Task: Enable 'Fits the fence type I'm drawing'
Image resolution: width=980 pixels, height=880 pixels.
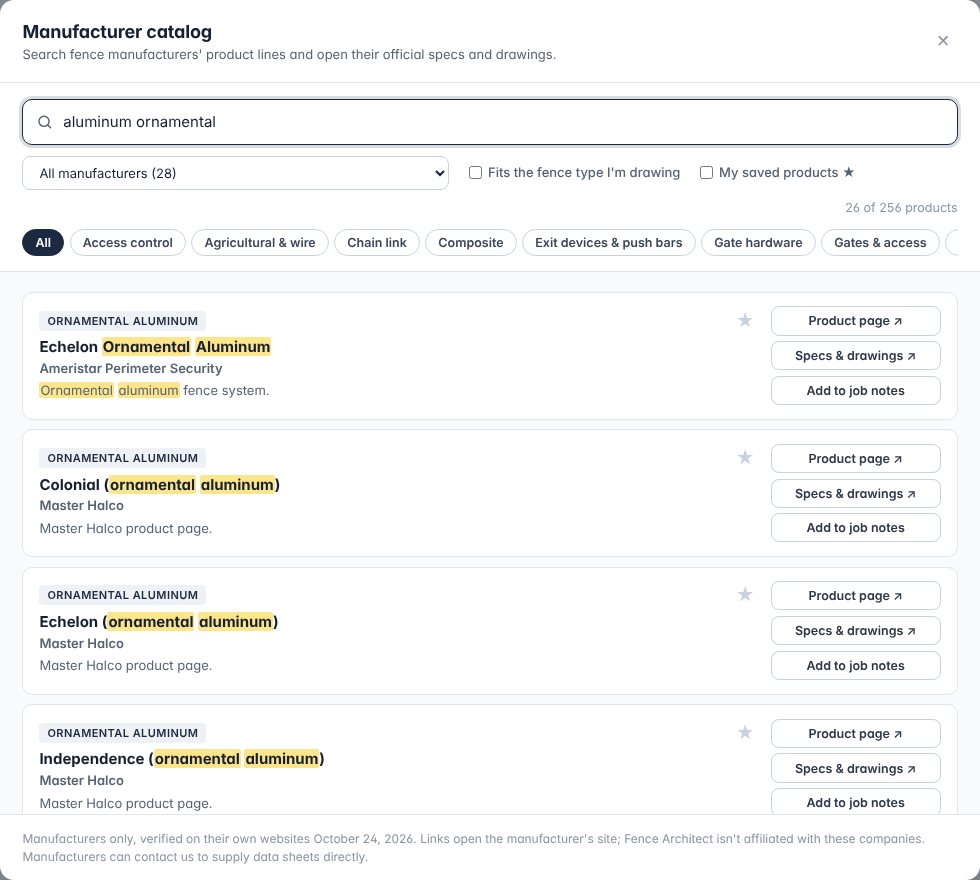Action: (x=476, y=172)
